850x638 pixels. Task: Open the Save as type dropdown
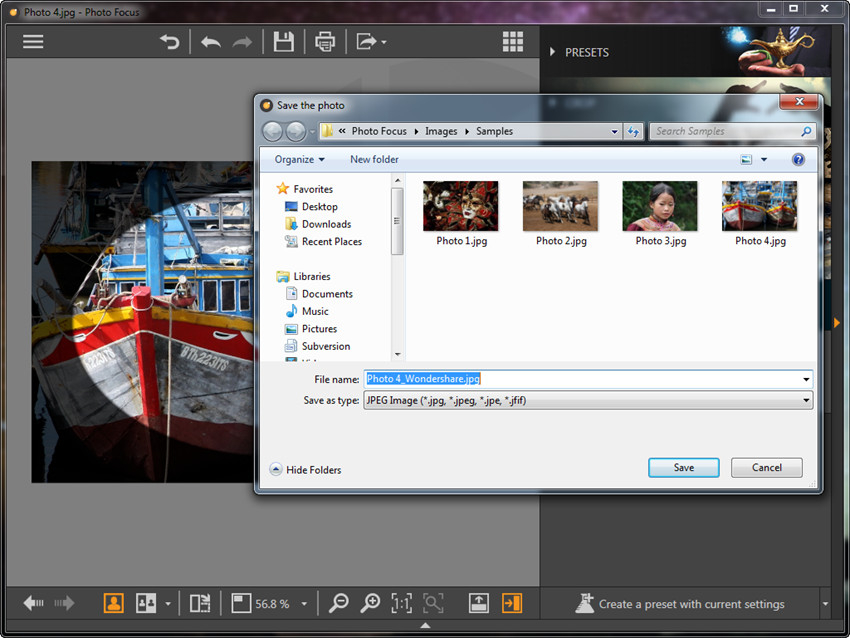pos(588,401)
